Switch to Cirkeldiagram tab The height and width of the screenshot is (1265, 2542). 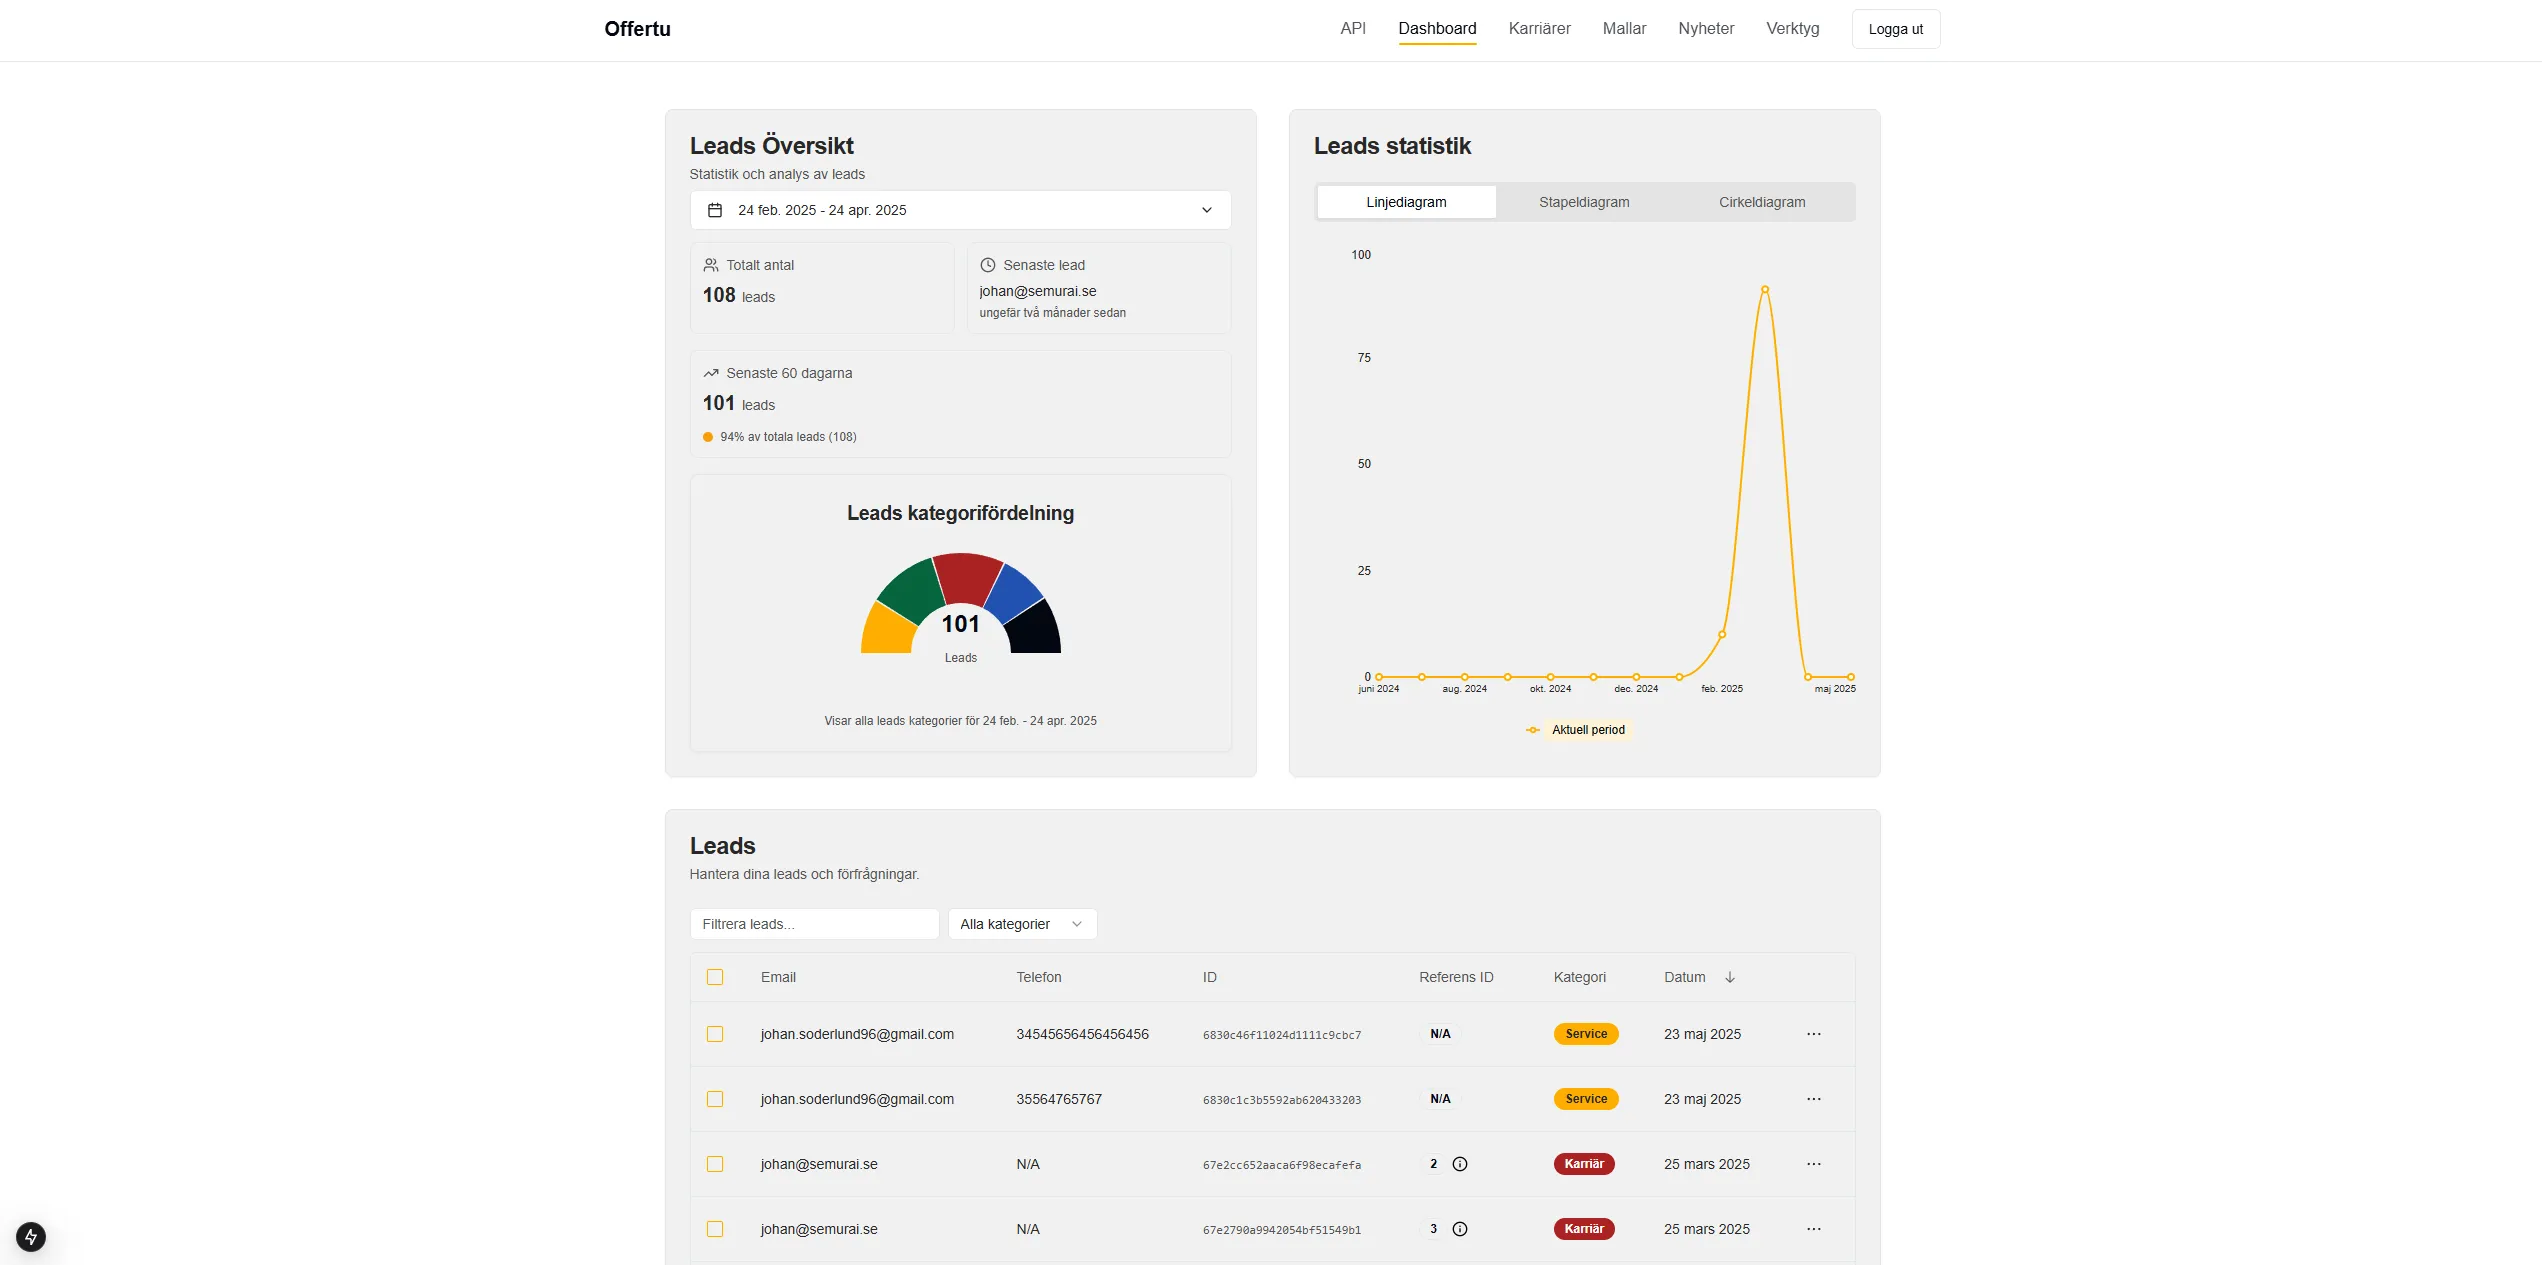tap(1762, 202)
